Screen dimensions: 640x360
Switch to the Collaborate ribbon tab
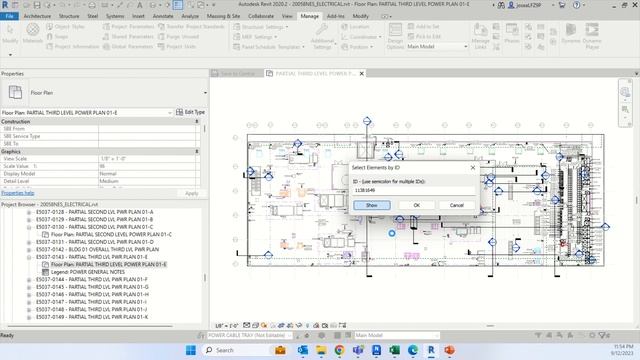pyautogui.click(x=261, y=16)
